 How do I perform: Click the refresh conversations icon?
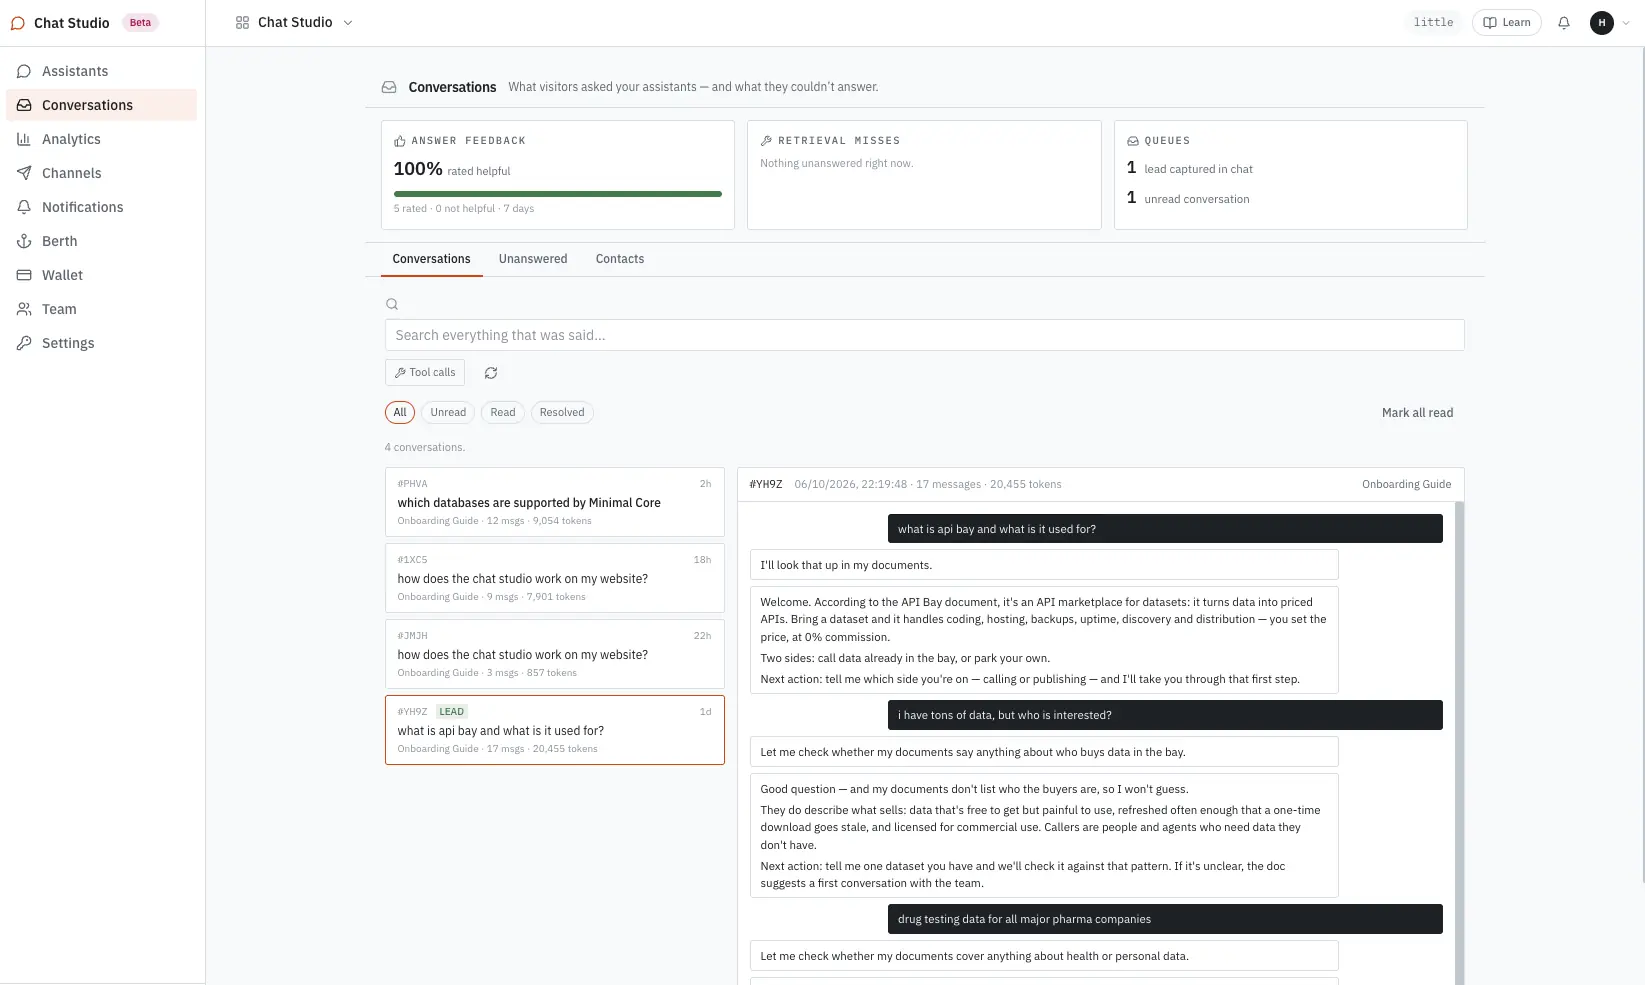[491, 373]
